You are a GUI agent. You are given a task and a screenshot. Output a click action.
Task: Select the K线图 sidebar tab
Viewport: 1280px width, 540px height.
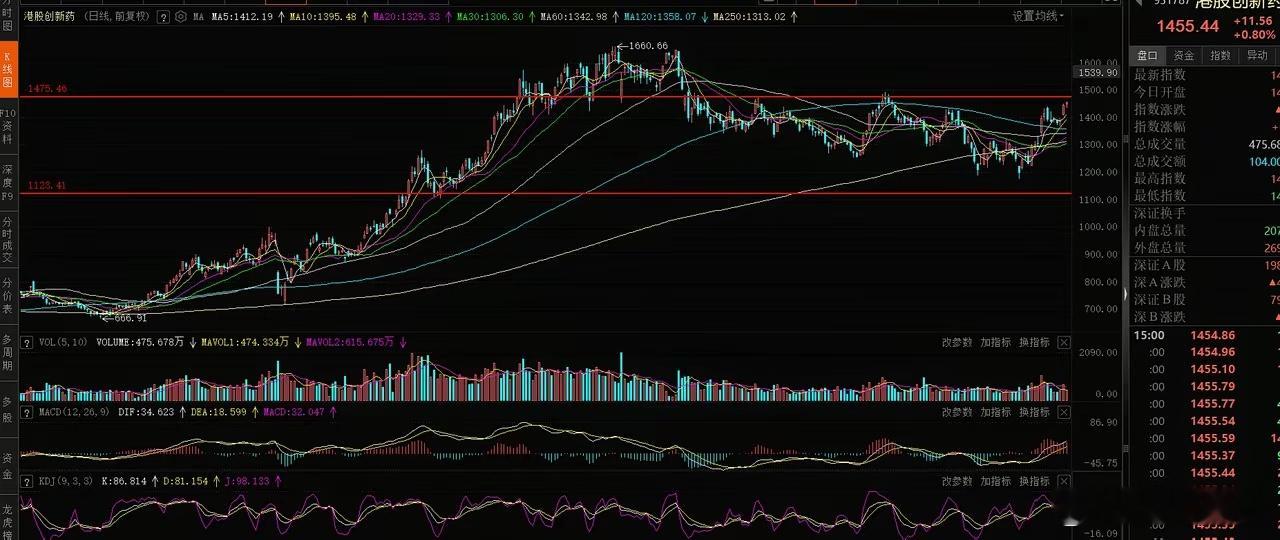pyautogui.click(x=9, y=69)
